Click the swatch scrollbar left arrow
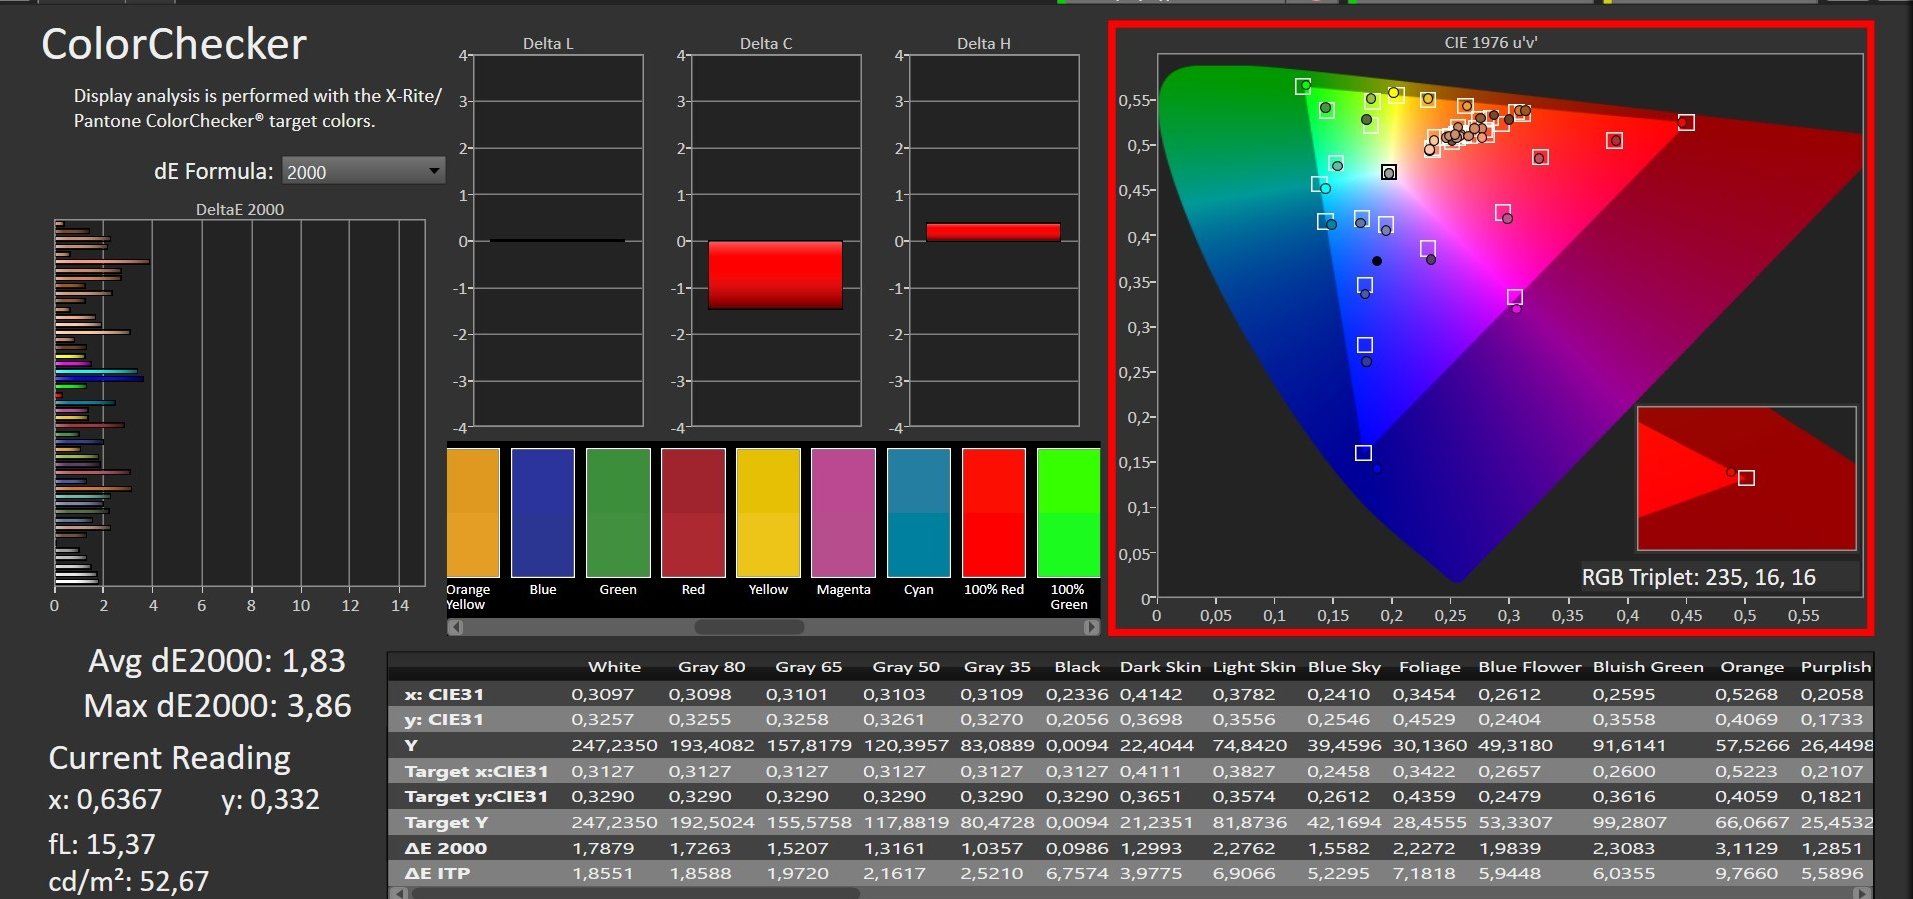 pos(456,627)
